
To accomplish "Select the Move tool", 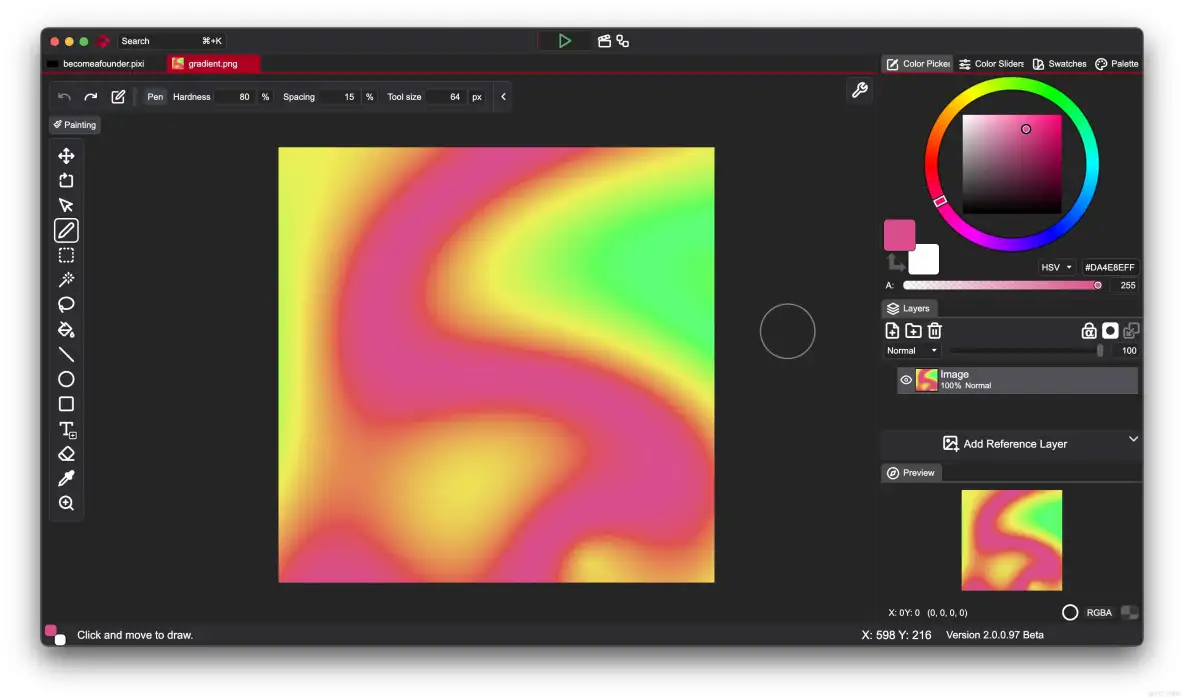I will [x=66, y=155].
